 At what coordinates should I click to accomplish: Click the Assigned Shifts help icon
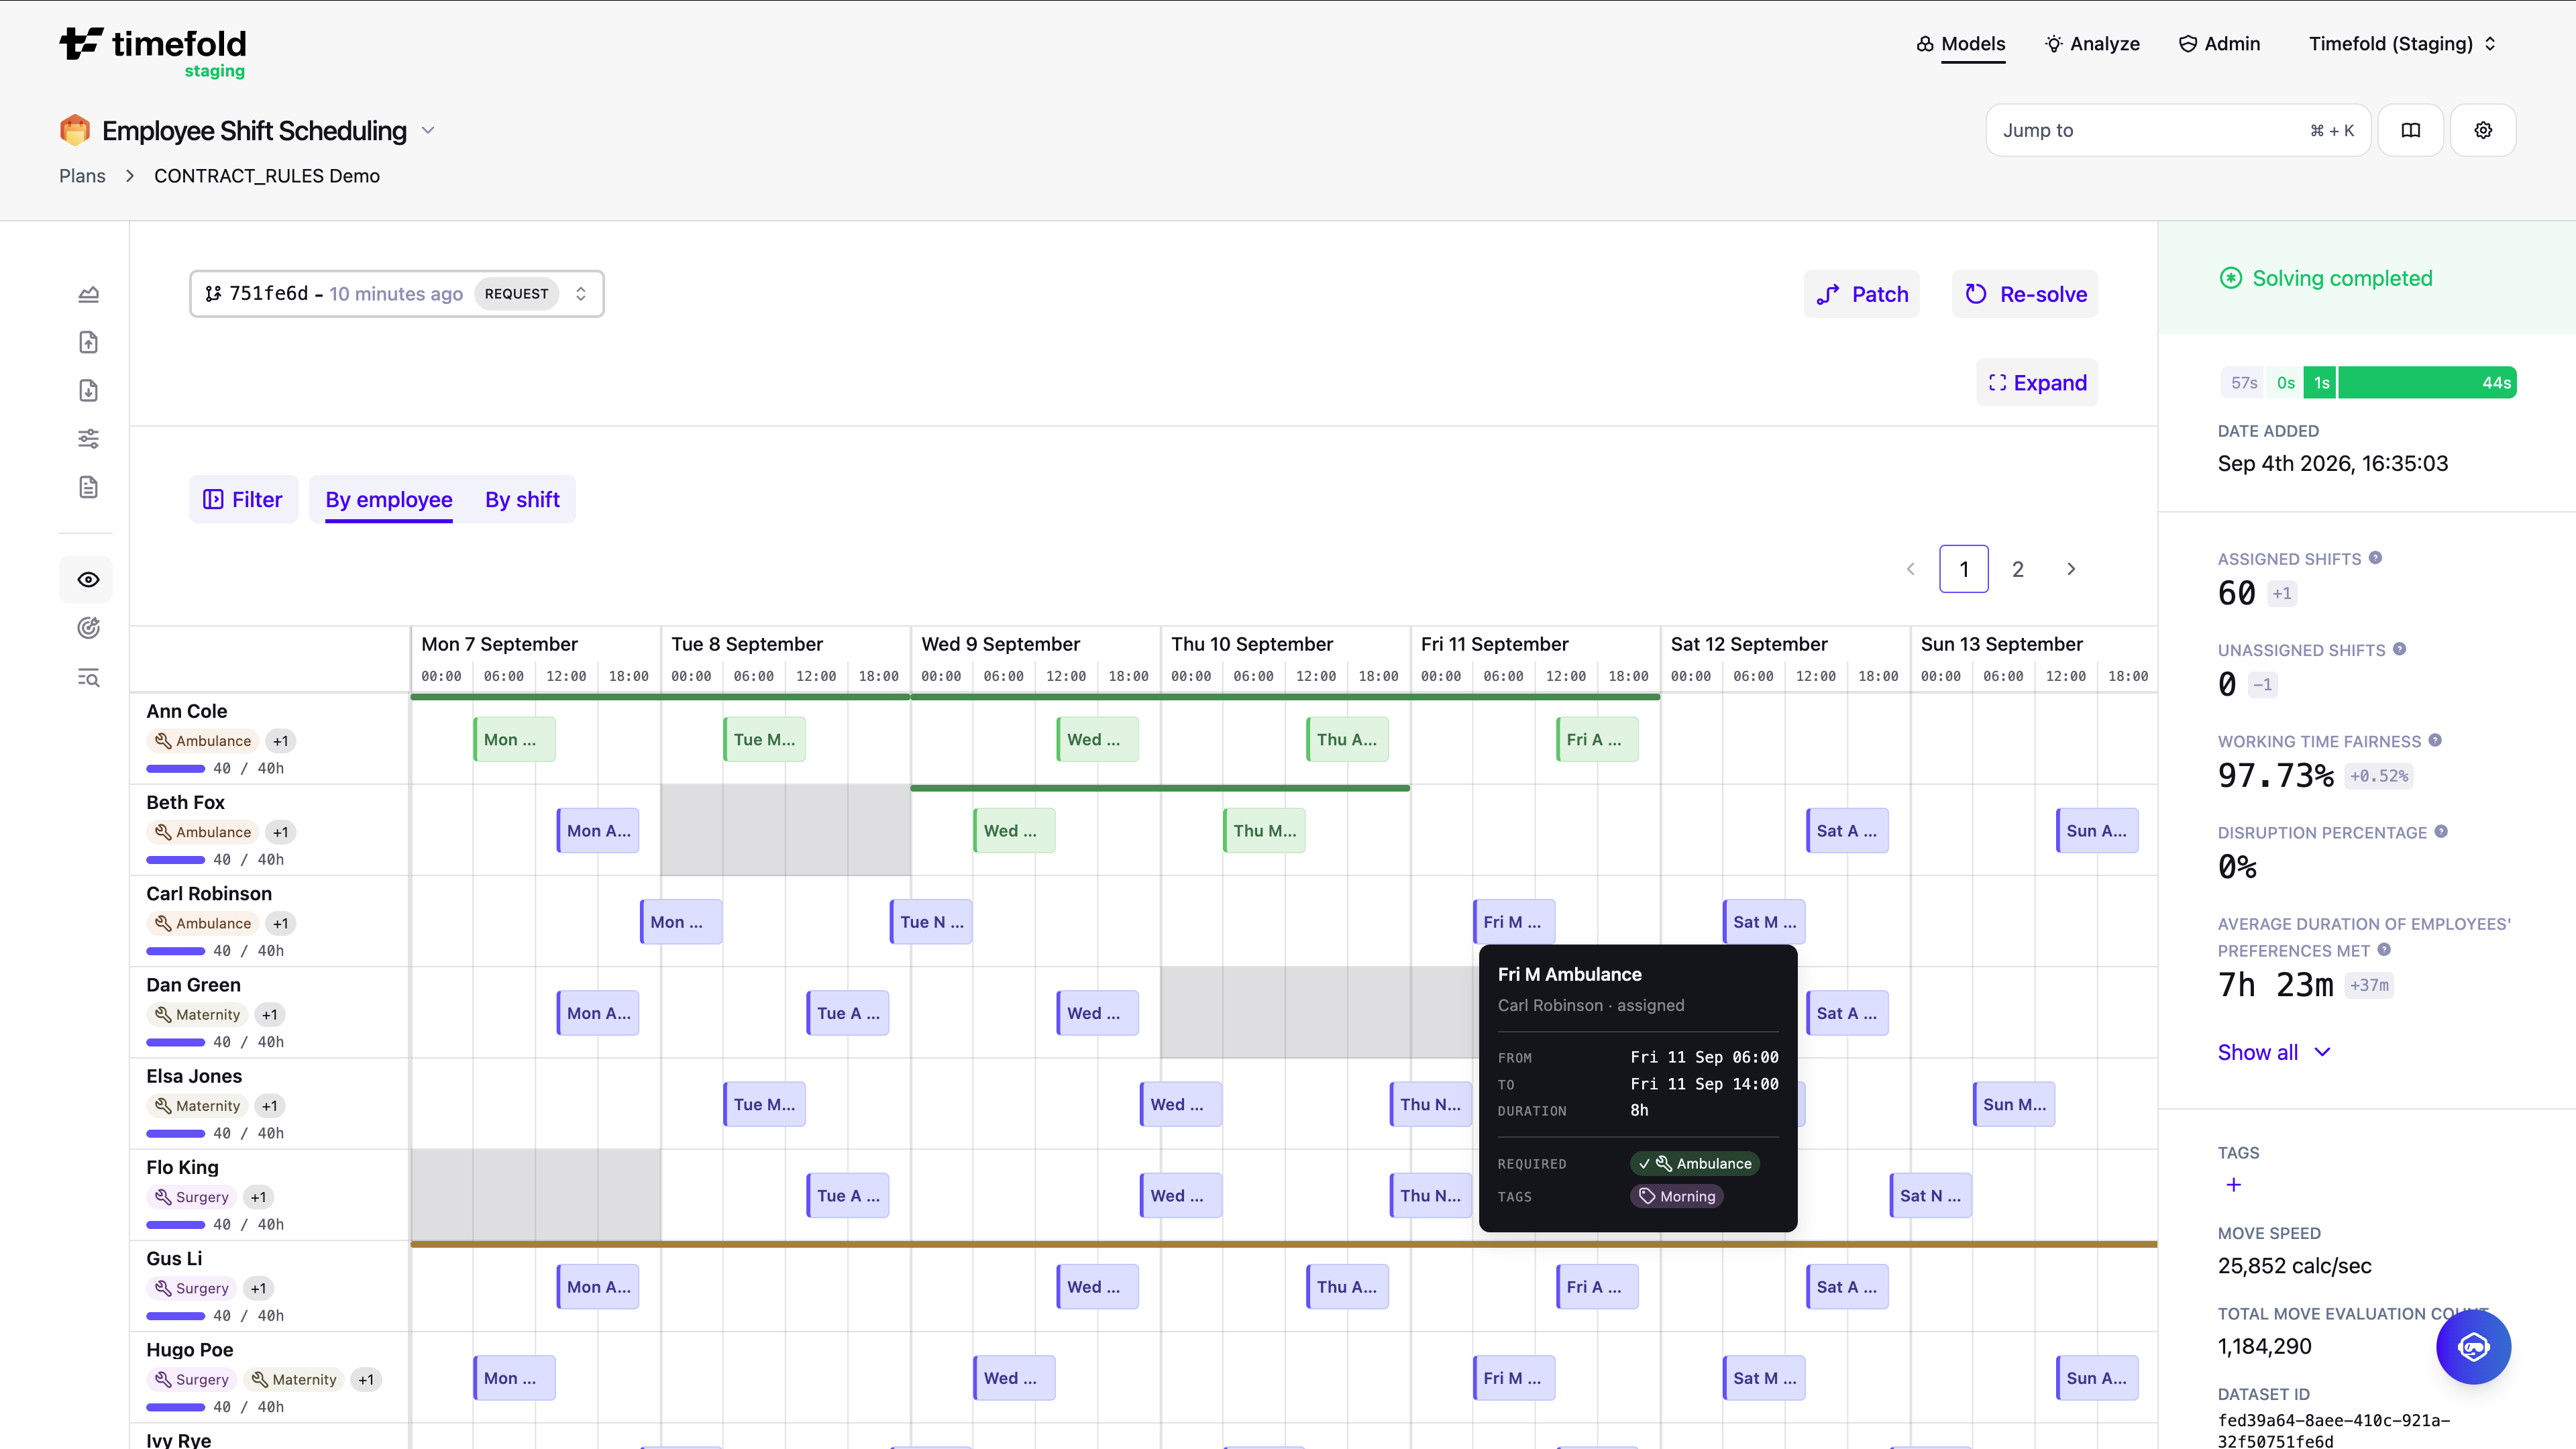click(2375, 558)
